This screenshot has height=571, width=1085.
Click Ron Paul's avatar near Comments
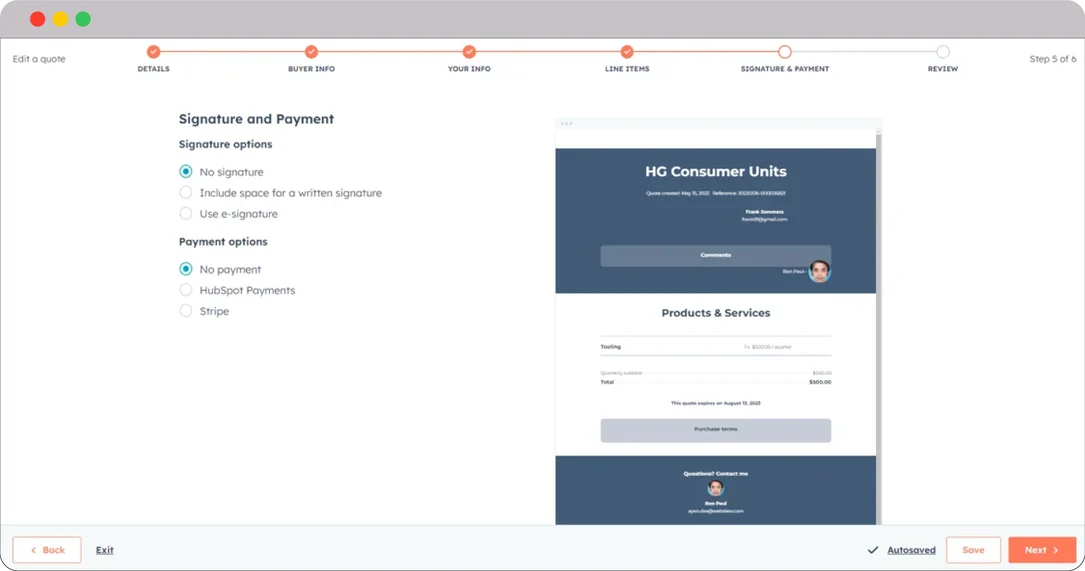click(819, 271)
